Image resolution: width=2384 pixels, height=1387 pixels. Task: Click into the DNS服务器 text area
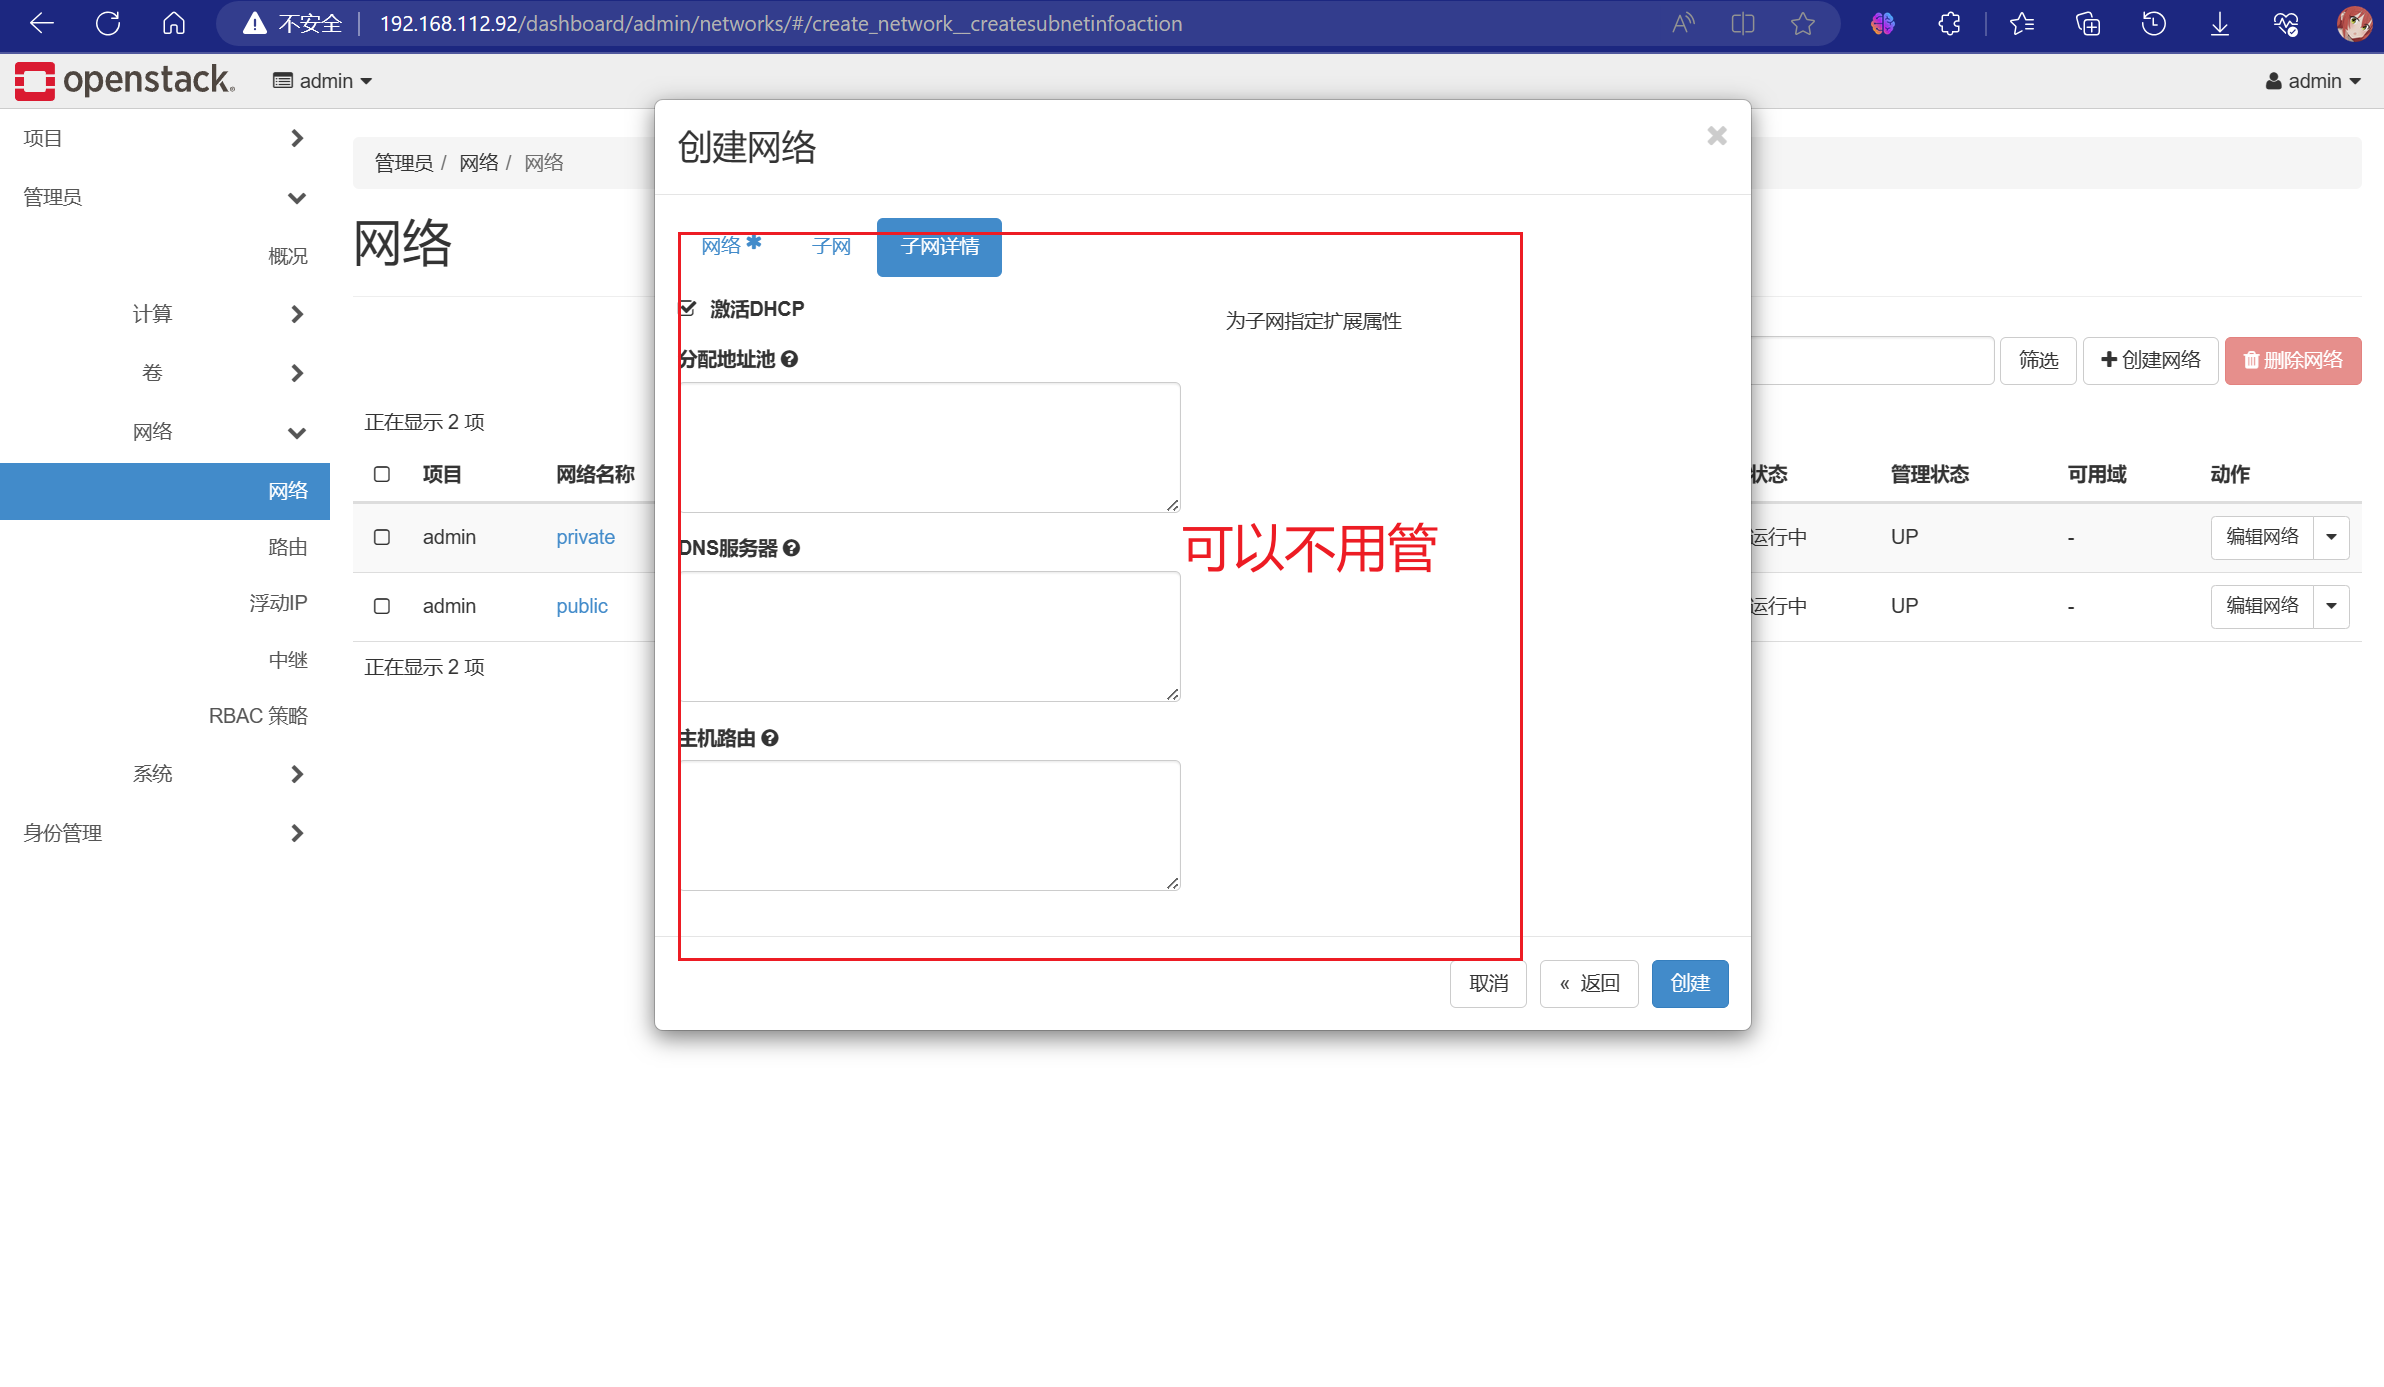pyautogui.click(x=929, y=636)
